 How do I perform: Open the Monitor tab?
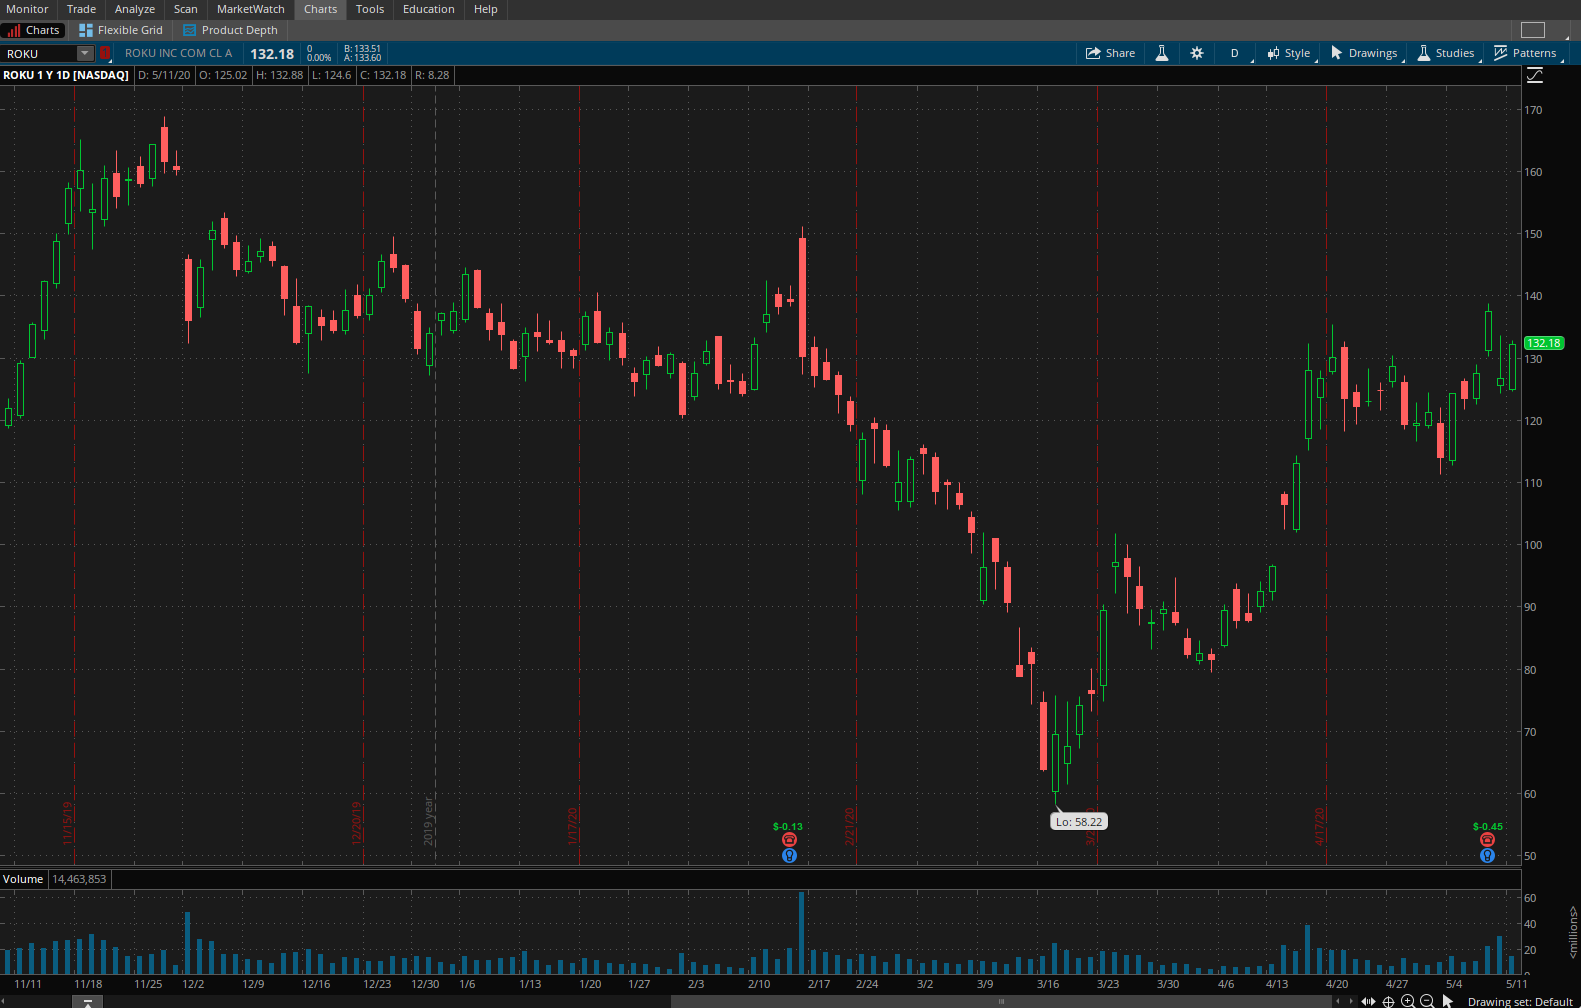[27, 9]
